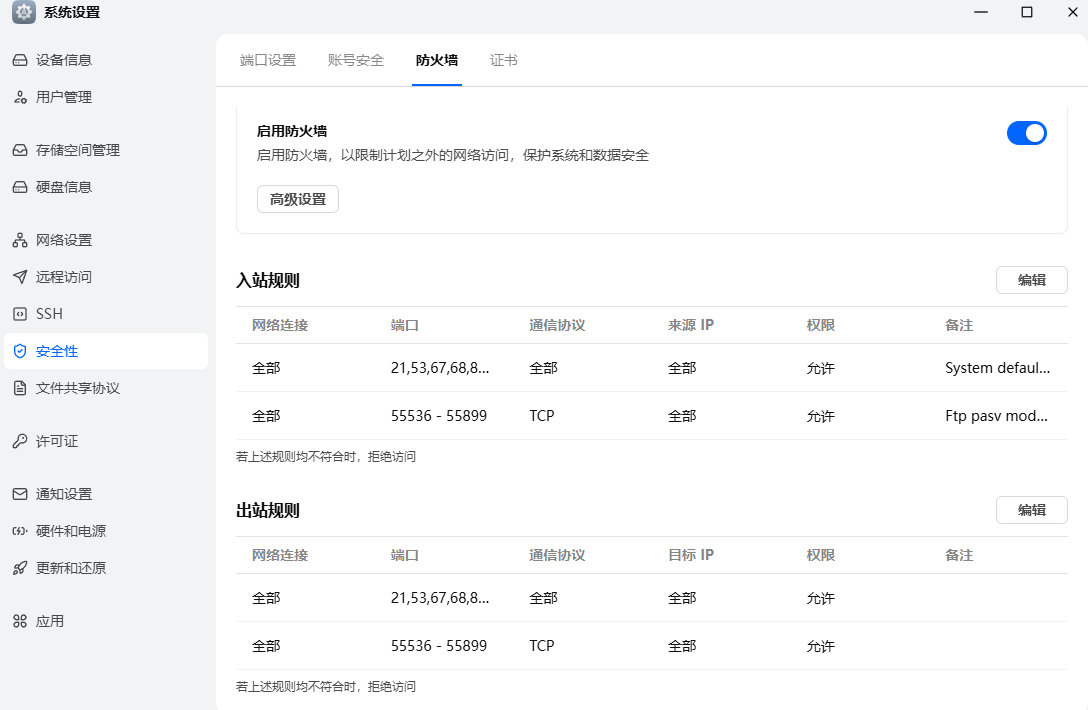View 硬盘信息 page
Image resolution: width=1088 pixels, height=710 pixels.
(60, 186)
